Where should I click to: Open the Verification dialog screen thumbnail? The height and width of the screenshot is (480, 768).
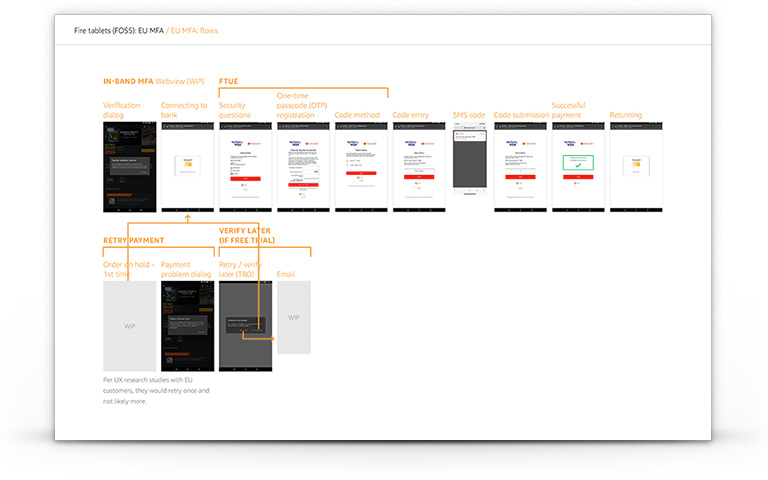(x=130, y=167)
